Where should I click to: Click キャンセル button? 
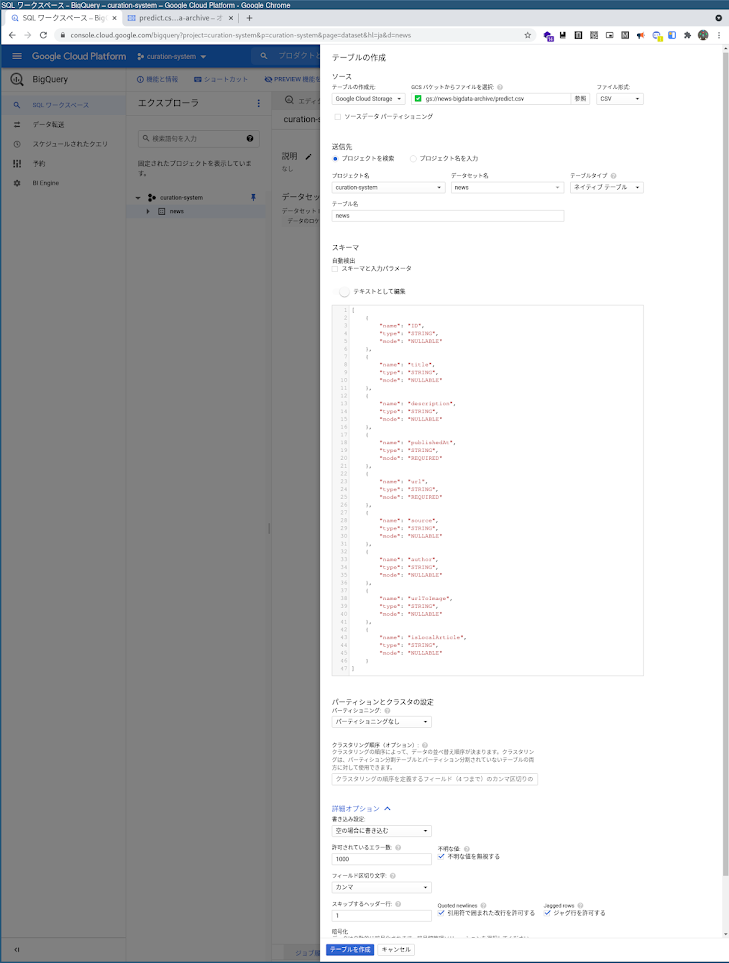tap(396, 949)
